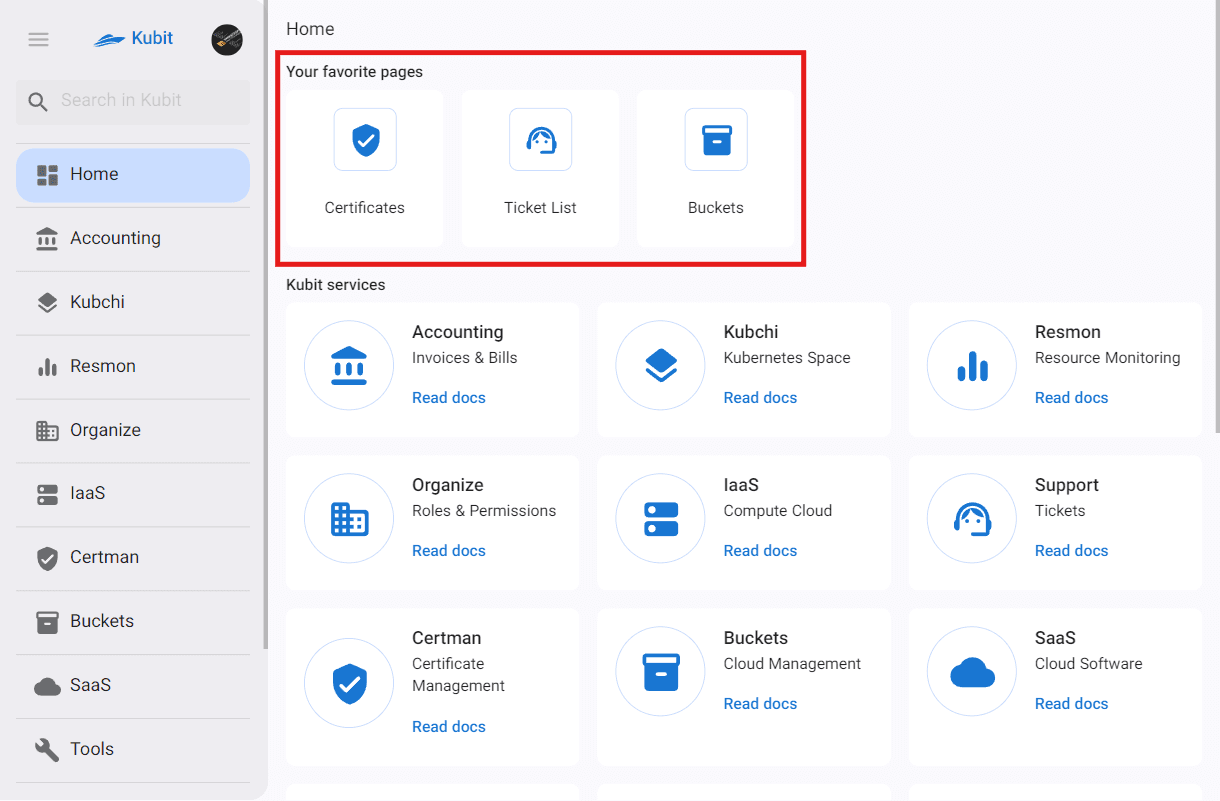1220x801 pixels.
Task: Click the Accounting service bank icon
Action: point(349,366)
